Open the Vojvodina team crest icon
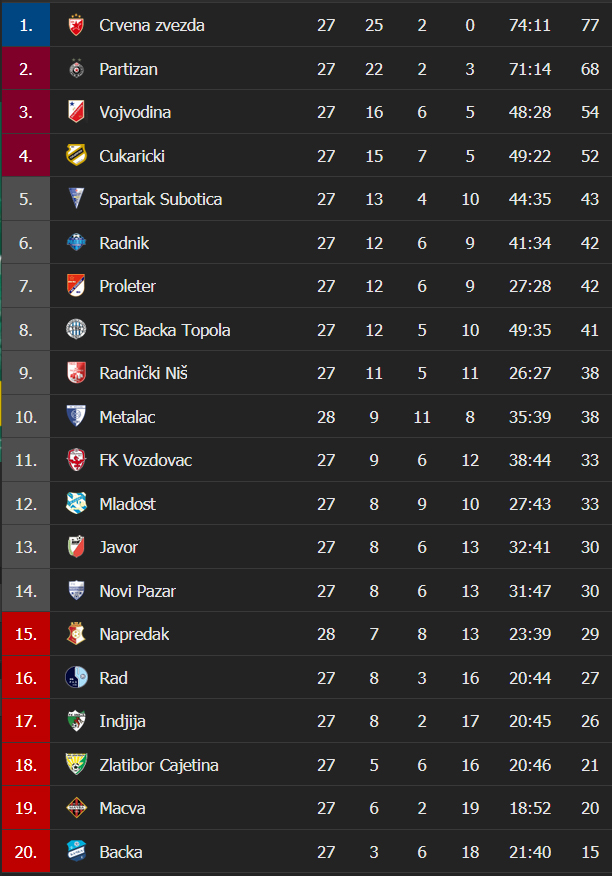Viewport: 612px width, 876px height. click(x=76, y=112)
